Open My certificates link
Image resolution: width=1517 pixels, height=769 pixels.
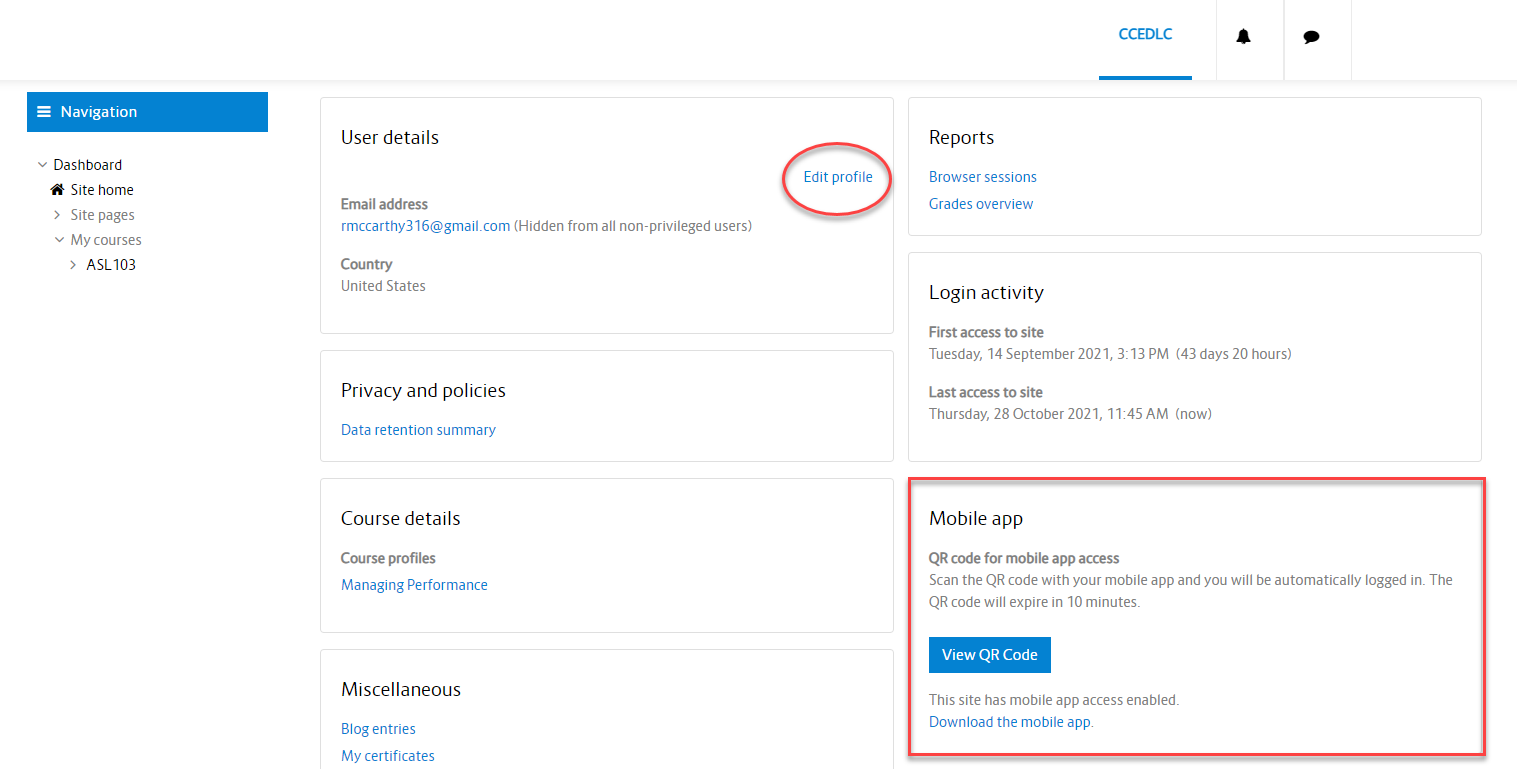coord(387,755)
